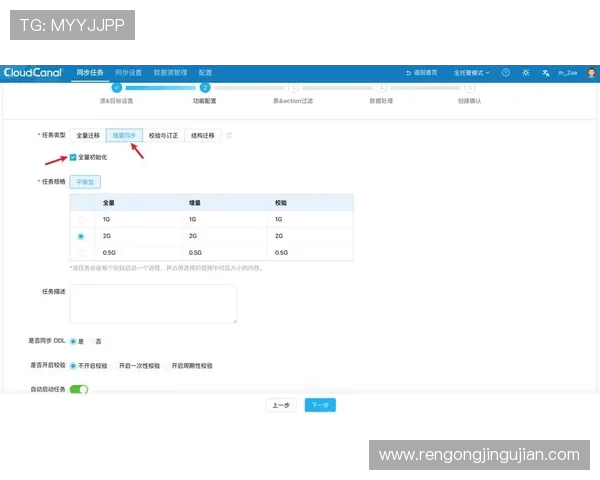Image resolution: width=600 pixels, height=480 pixels.
Task: Toggle the 自动启动任务 switch
Action: (78, 389)
